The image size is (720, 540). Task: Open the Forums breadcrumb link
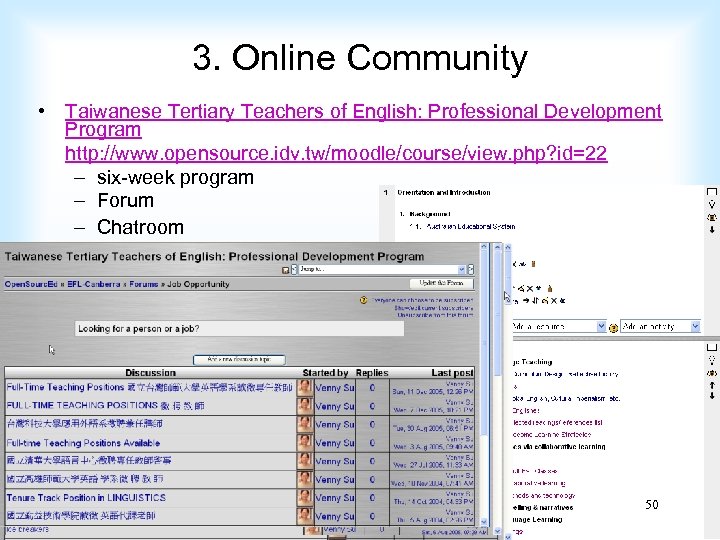[x=143, y=284]
